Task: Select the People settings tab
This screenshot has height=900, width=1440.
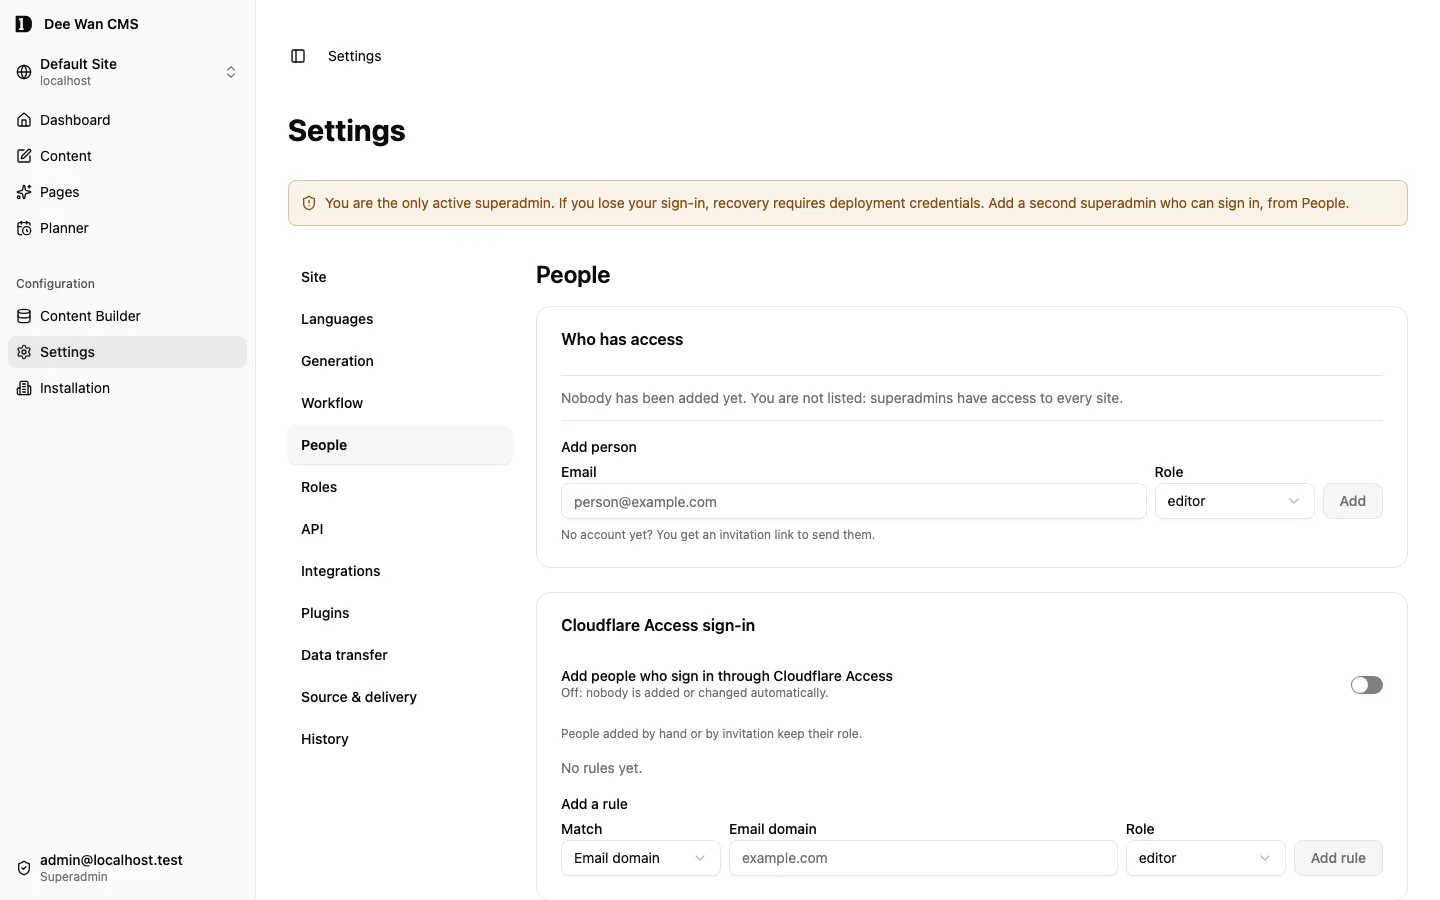Action: pos(400,445)
